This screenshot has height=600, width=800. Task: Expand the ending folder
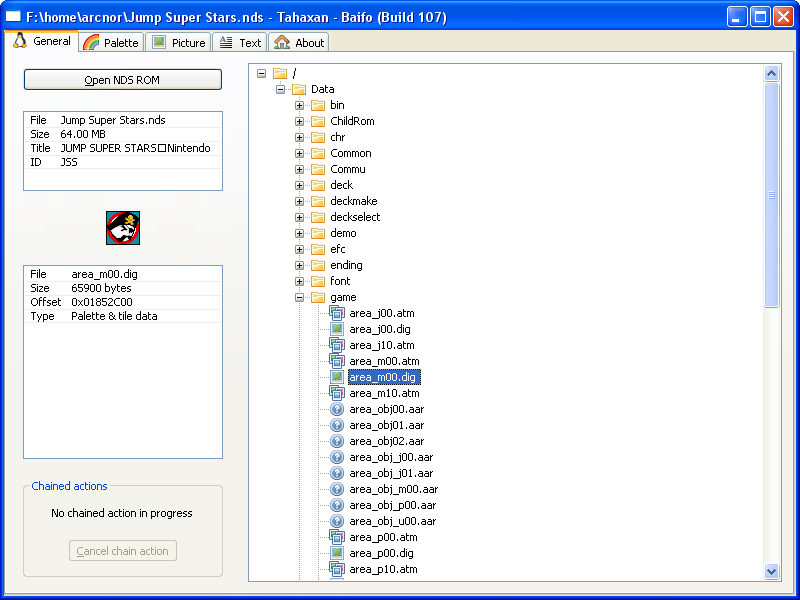(x=299, y=265)
